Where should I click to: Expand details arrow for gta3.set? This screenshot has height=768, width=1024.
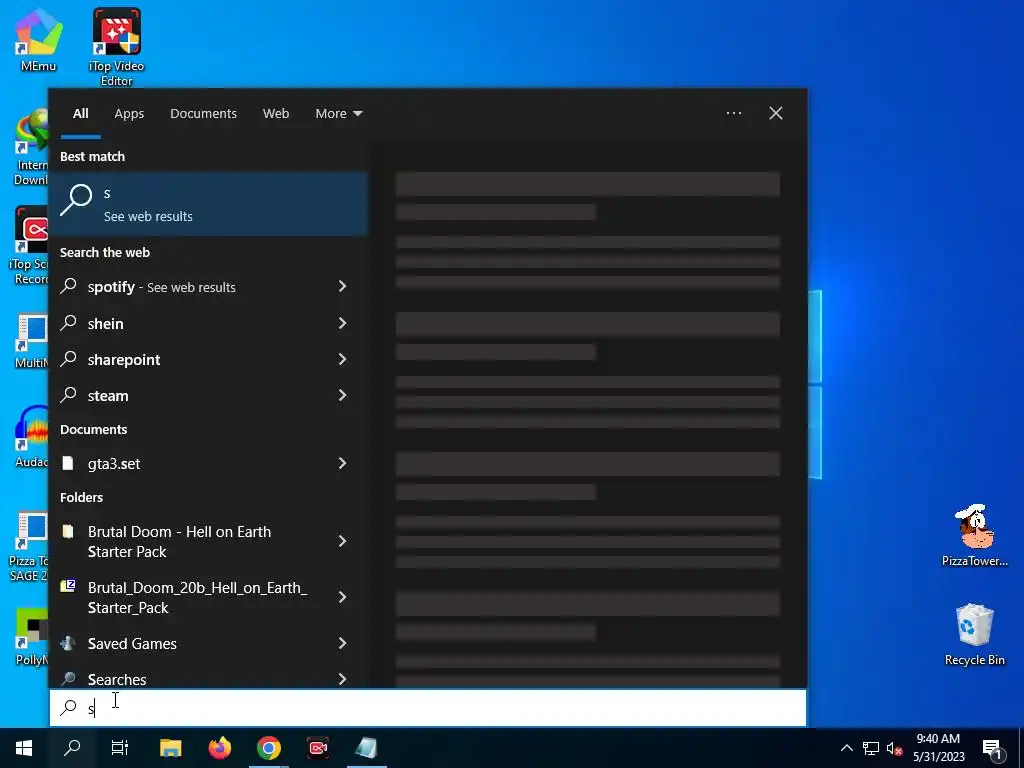[342, 463]
